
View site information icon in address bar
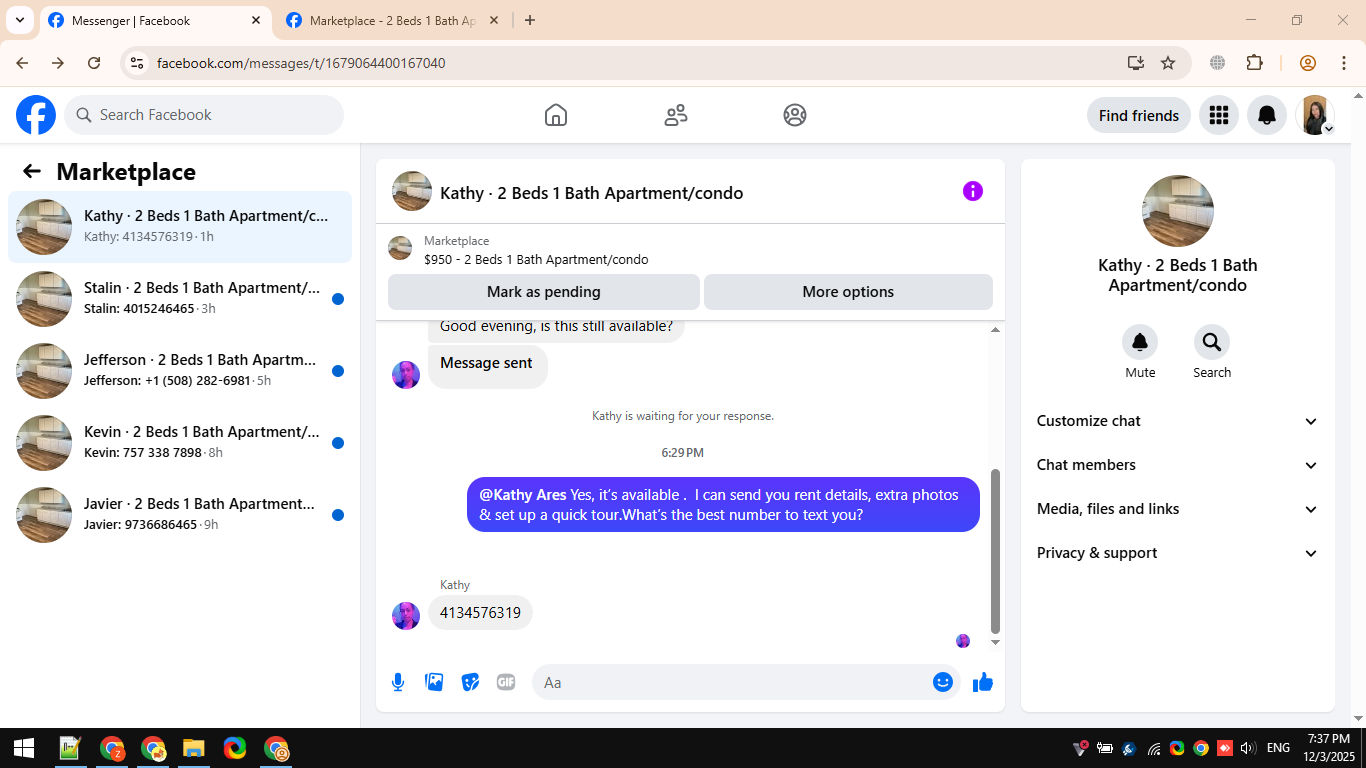(138, 63)
